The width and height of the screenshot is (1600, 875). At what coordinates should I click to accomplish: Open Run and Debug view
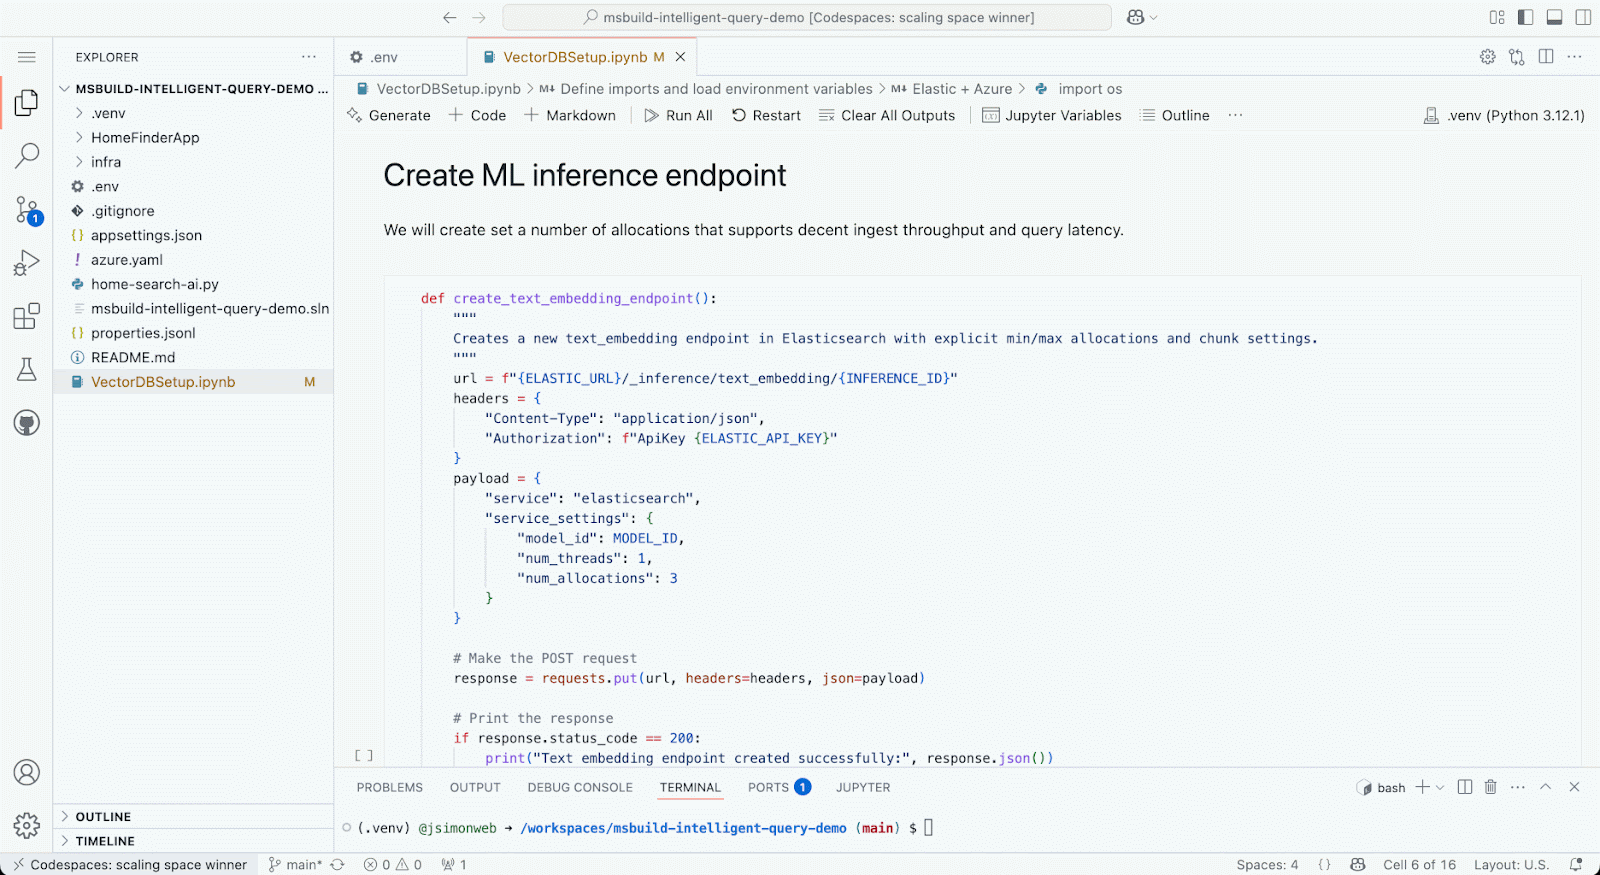27,263
